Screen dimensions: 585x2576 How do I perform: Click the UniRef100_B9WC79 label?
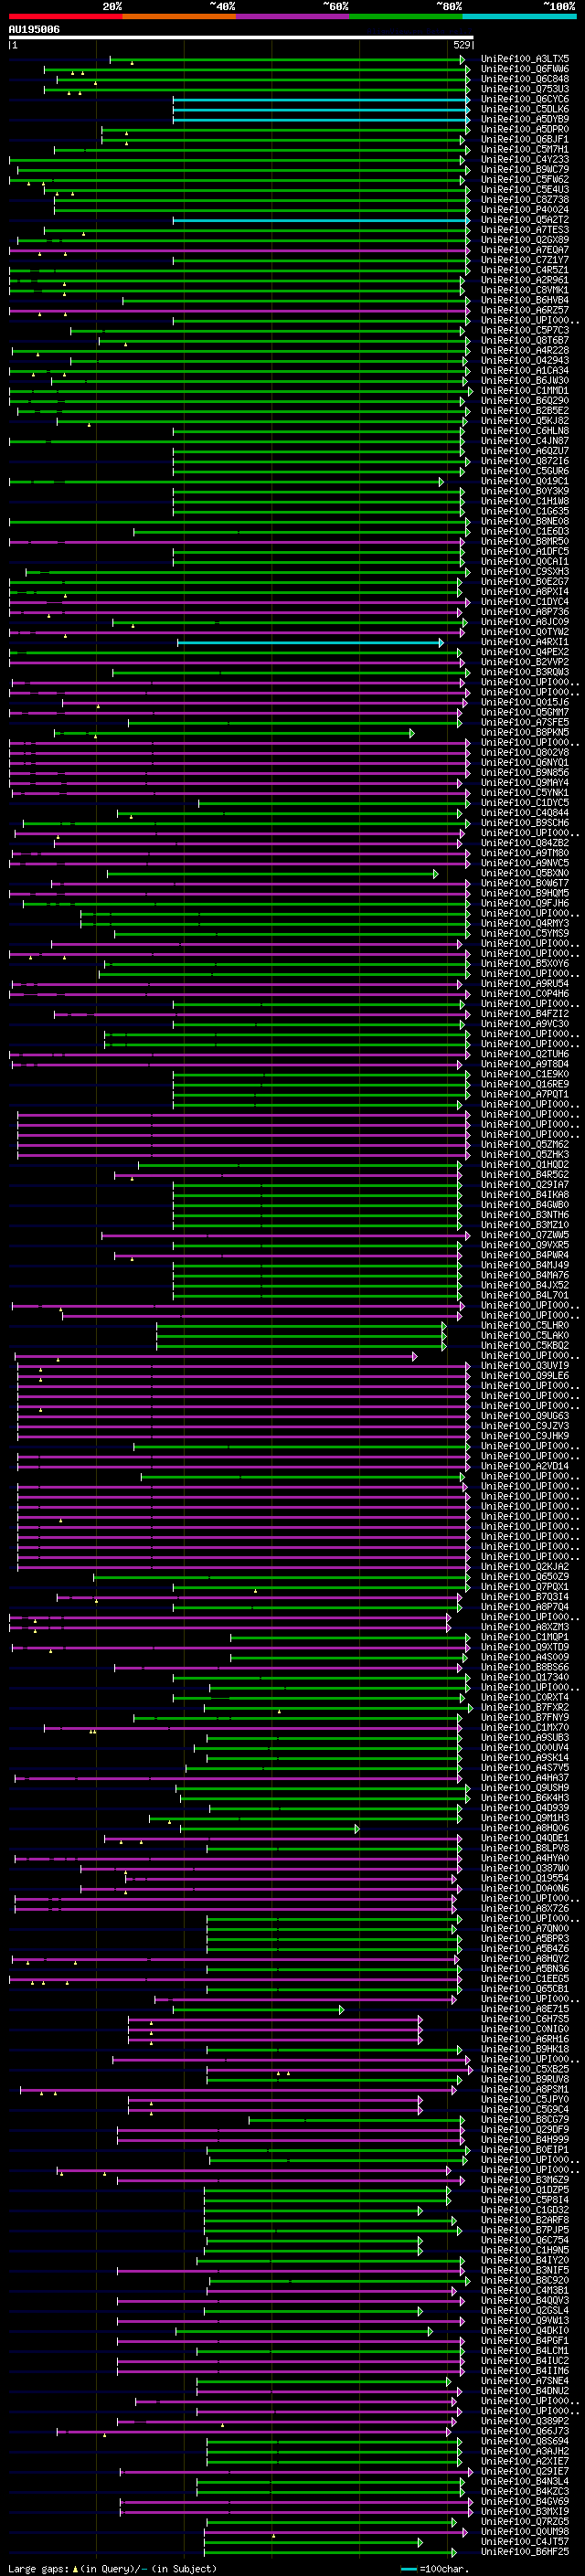pos(525,170)
